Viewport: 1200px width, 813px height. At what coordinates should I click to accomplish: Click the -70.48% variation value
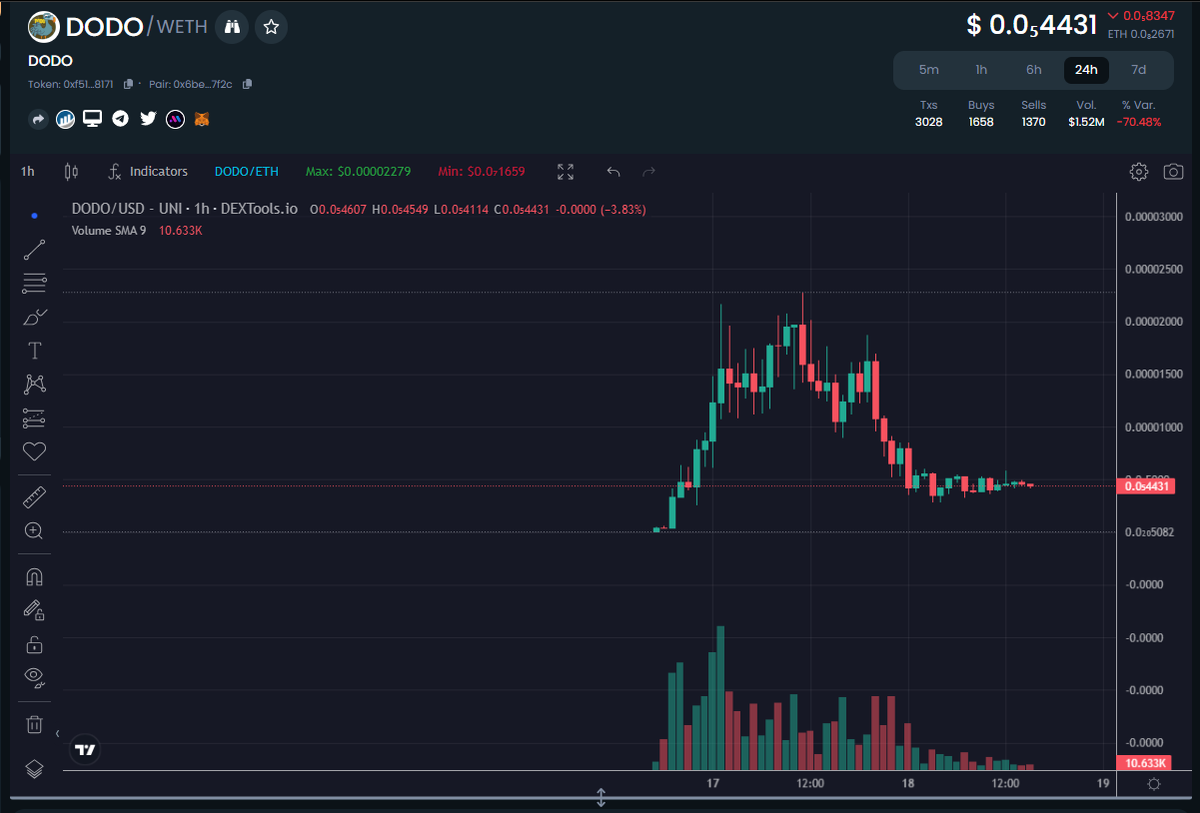point(1141,122)
